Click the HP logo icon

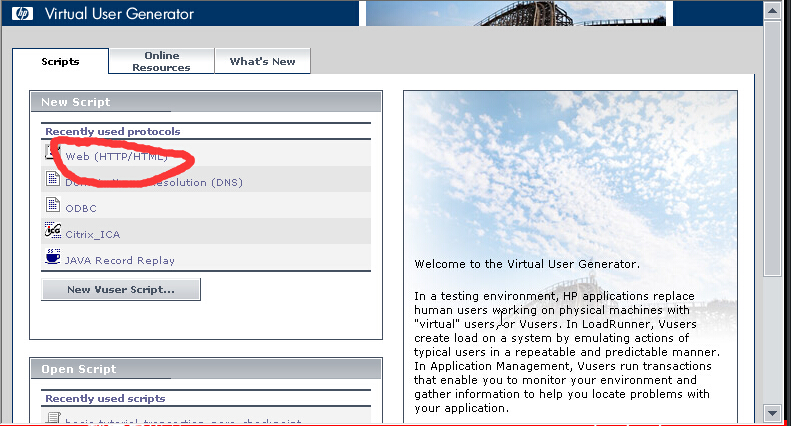[x=22, y=13]
